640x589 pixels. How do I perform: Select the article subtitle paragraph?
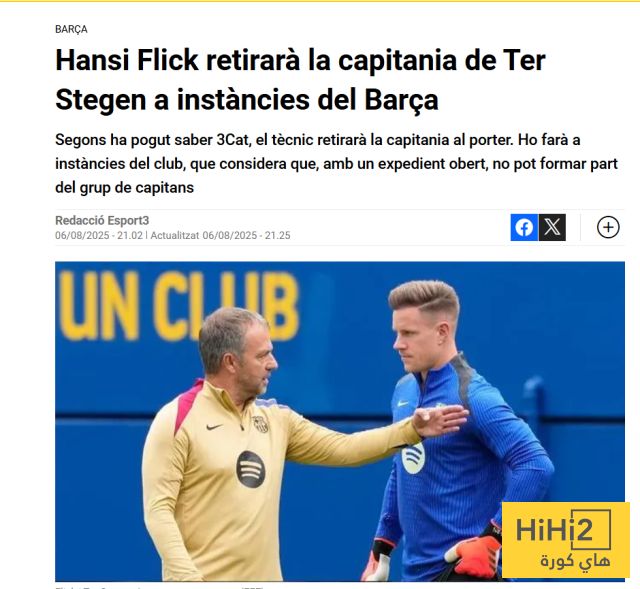(336, 164)
